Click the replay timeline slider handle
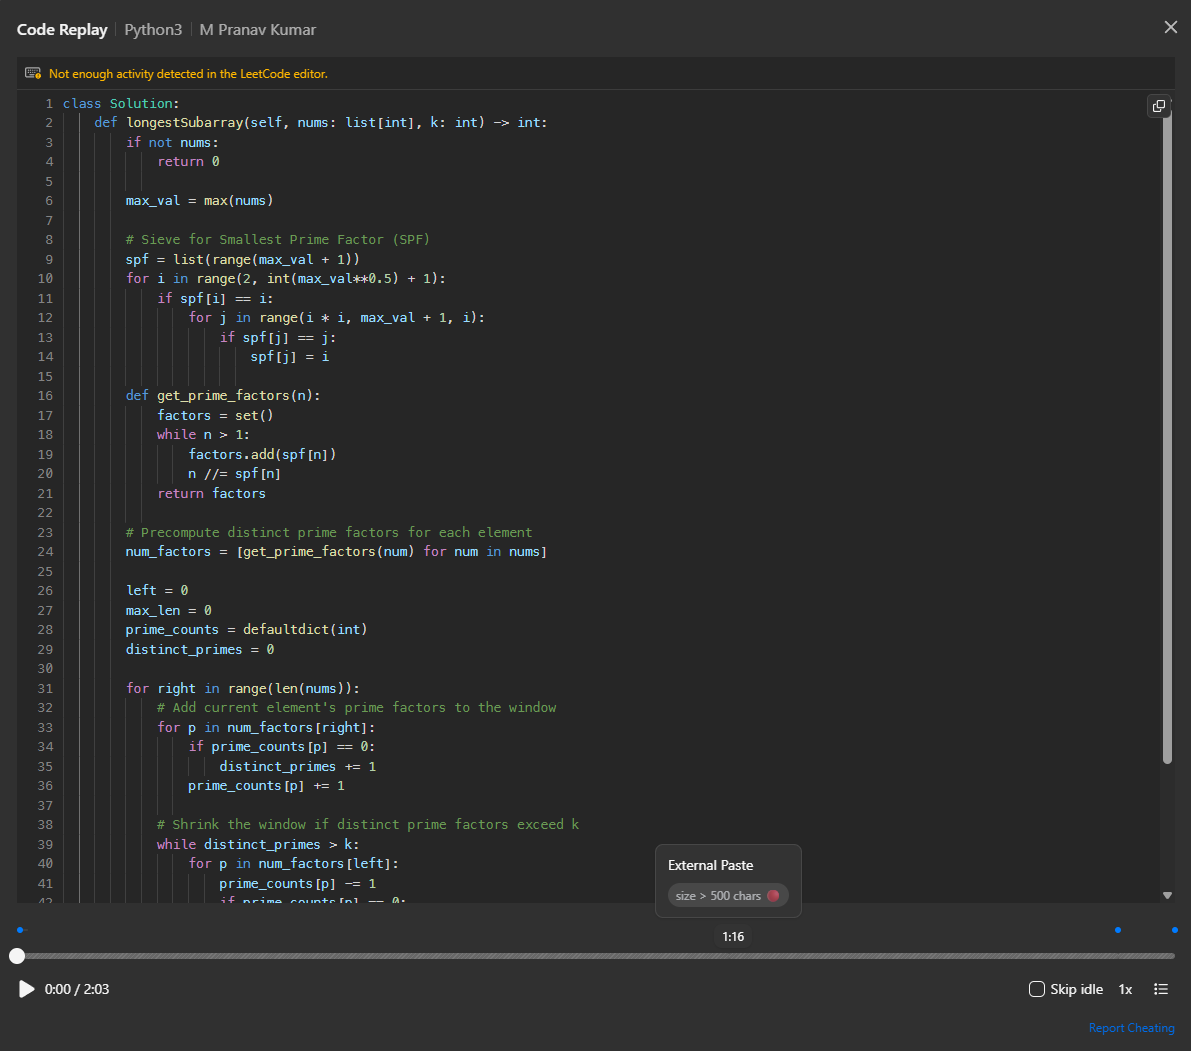Screen dimensions: 1191x1051 [17, 956]
